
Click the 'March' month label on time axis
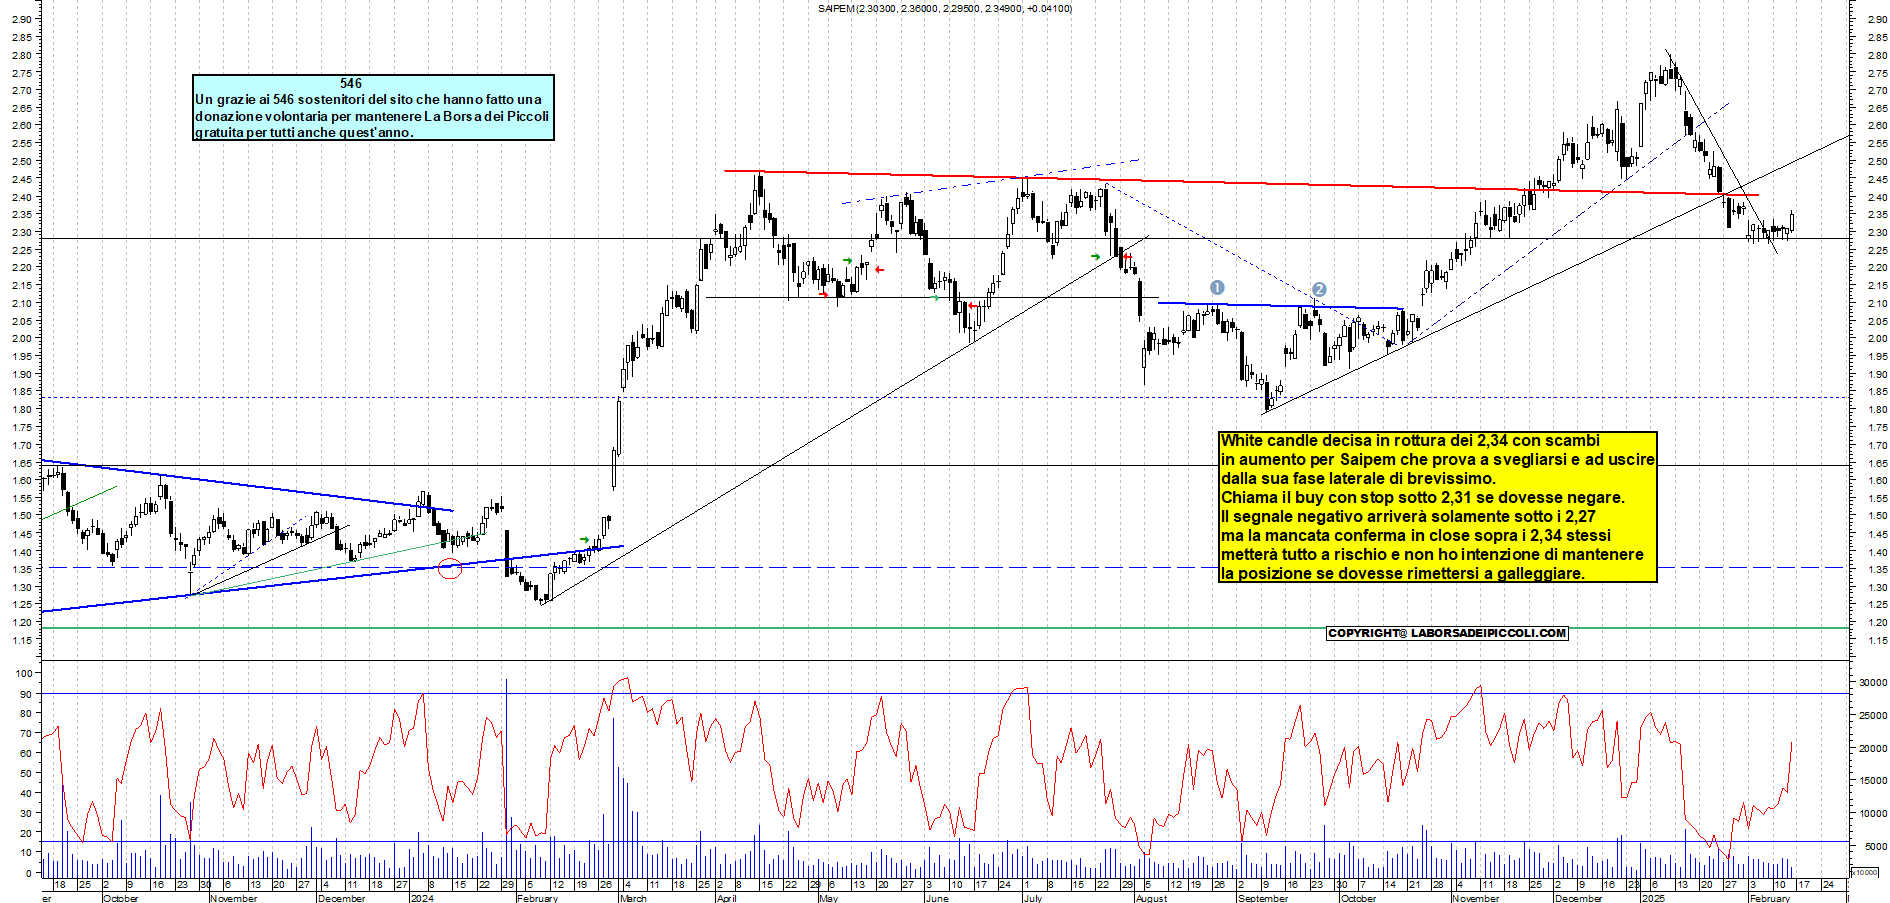(633, 898)
